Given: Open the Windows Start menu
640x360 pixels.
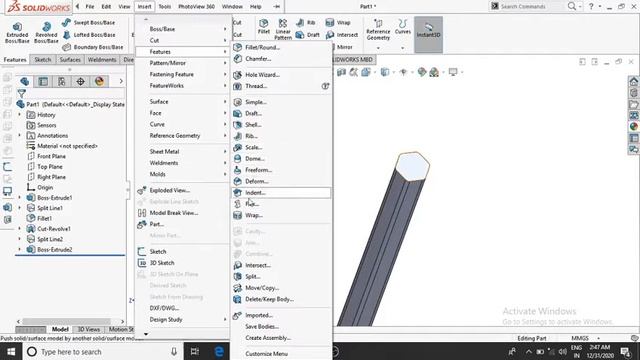Looking at the screenshot, I should 11,351.
